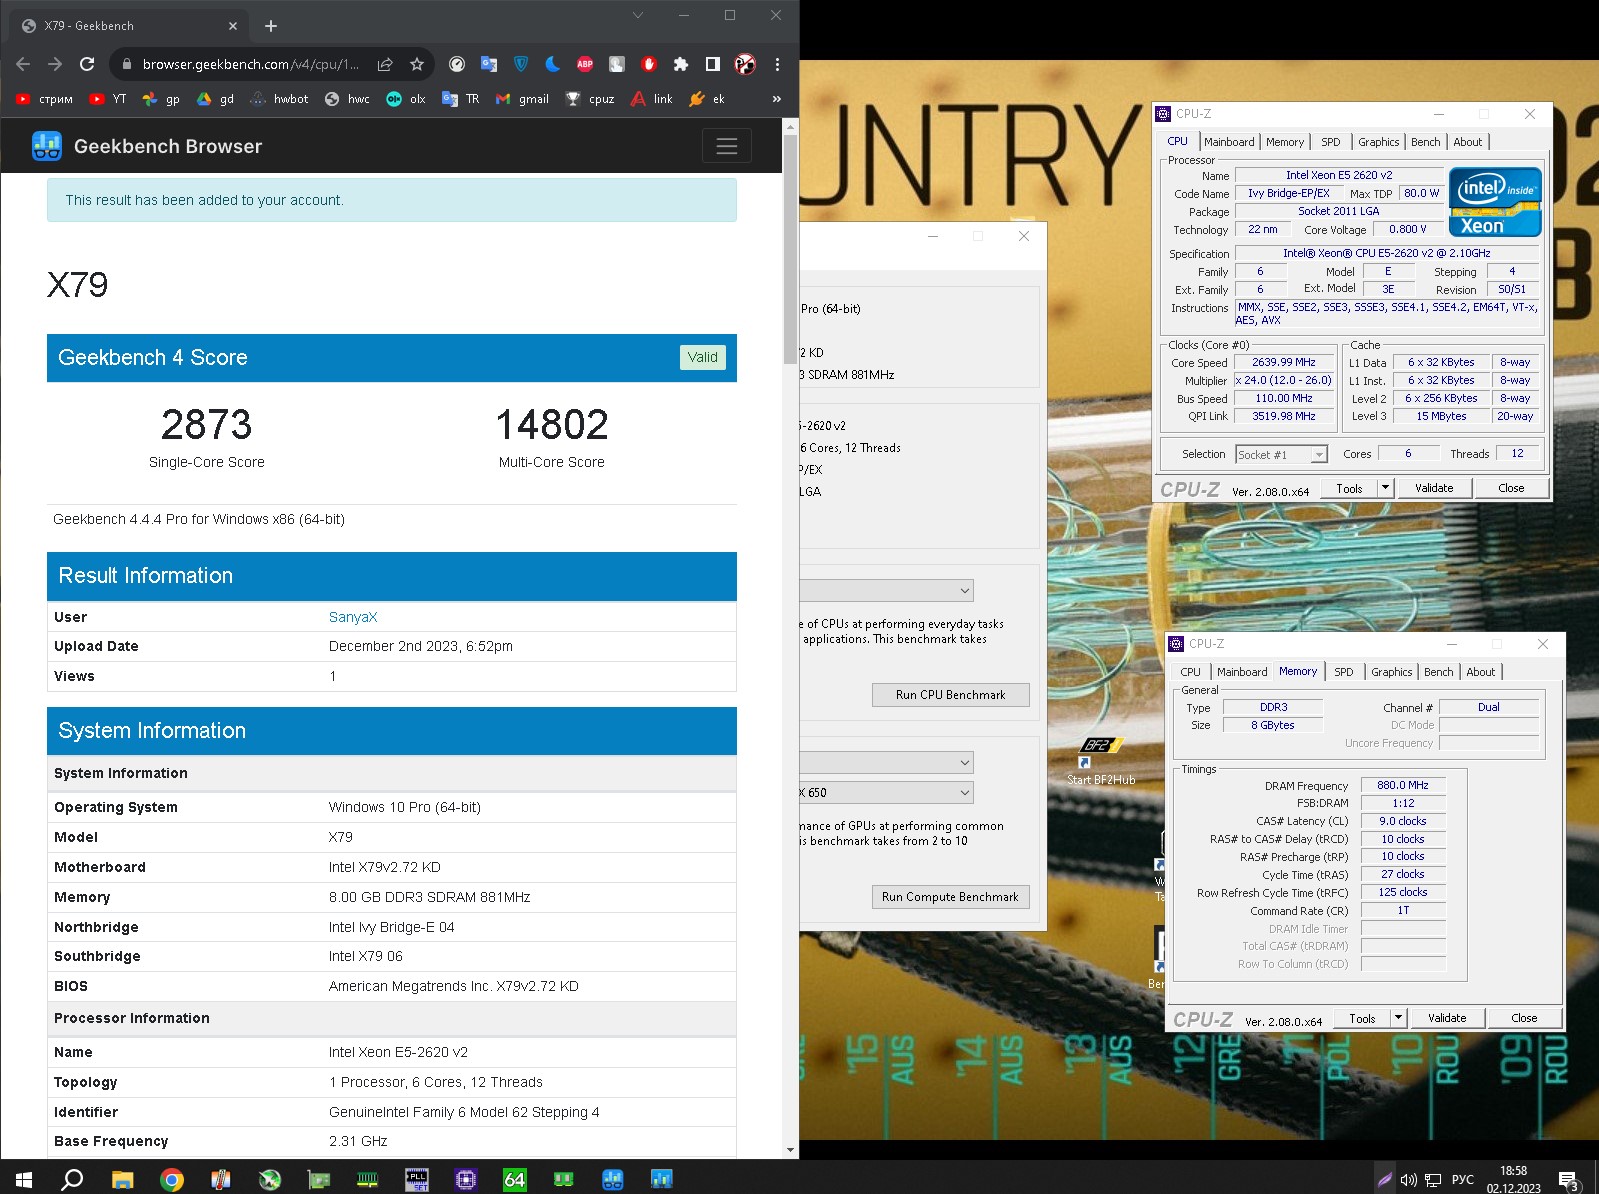Open the Bitwarden shield extension
The width and height of the screenshot is (1599, 1194).
pos(521,64)
